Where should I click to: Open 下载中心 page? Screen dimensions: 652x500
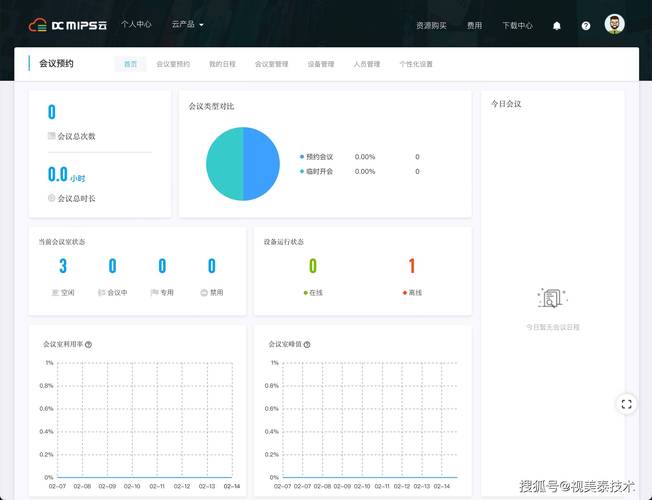(x=517, y=26)
